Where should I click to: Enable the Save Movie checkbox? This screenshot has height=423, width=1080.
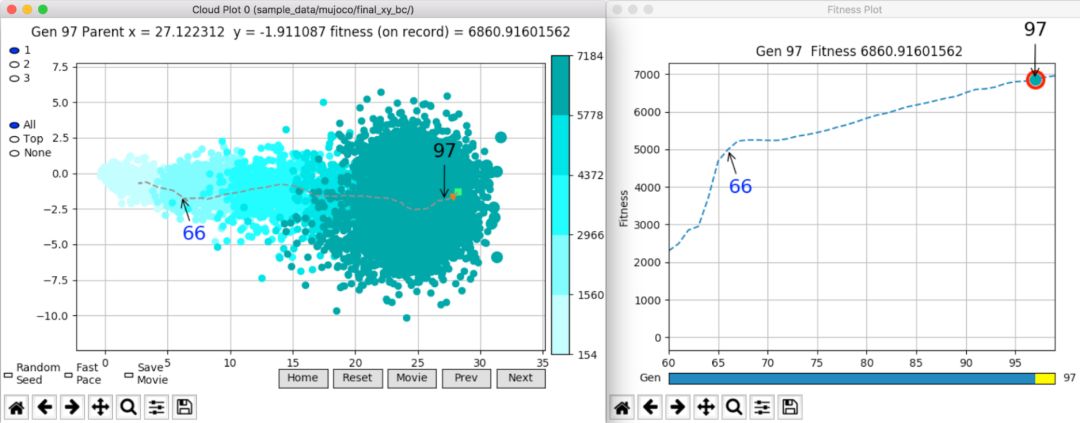point(129,375)
